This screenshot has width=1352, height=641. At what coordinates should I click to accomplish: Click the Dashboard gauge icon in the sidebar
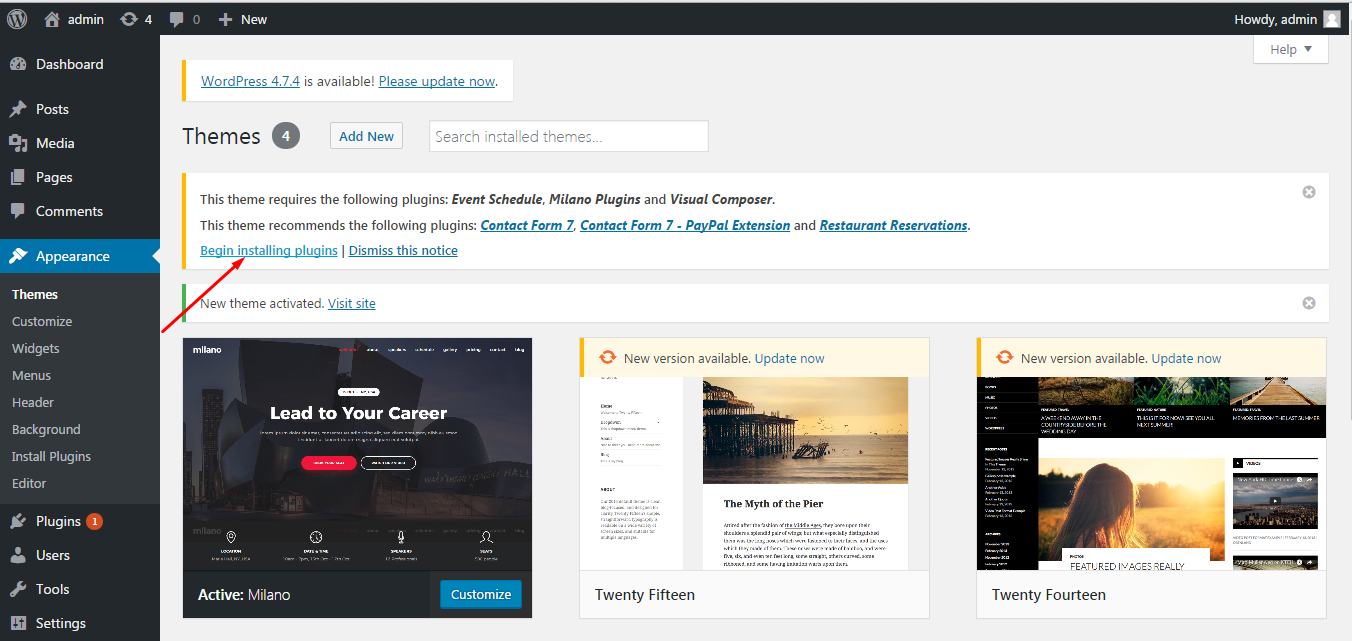click(18, 64)
